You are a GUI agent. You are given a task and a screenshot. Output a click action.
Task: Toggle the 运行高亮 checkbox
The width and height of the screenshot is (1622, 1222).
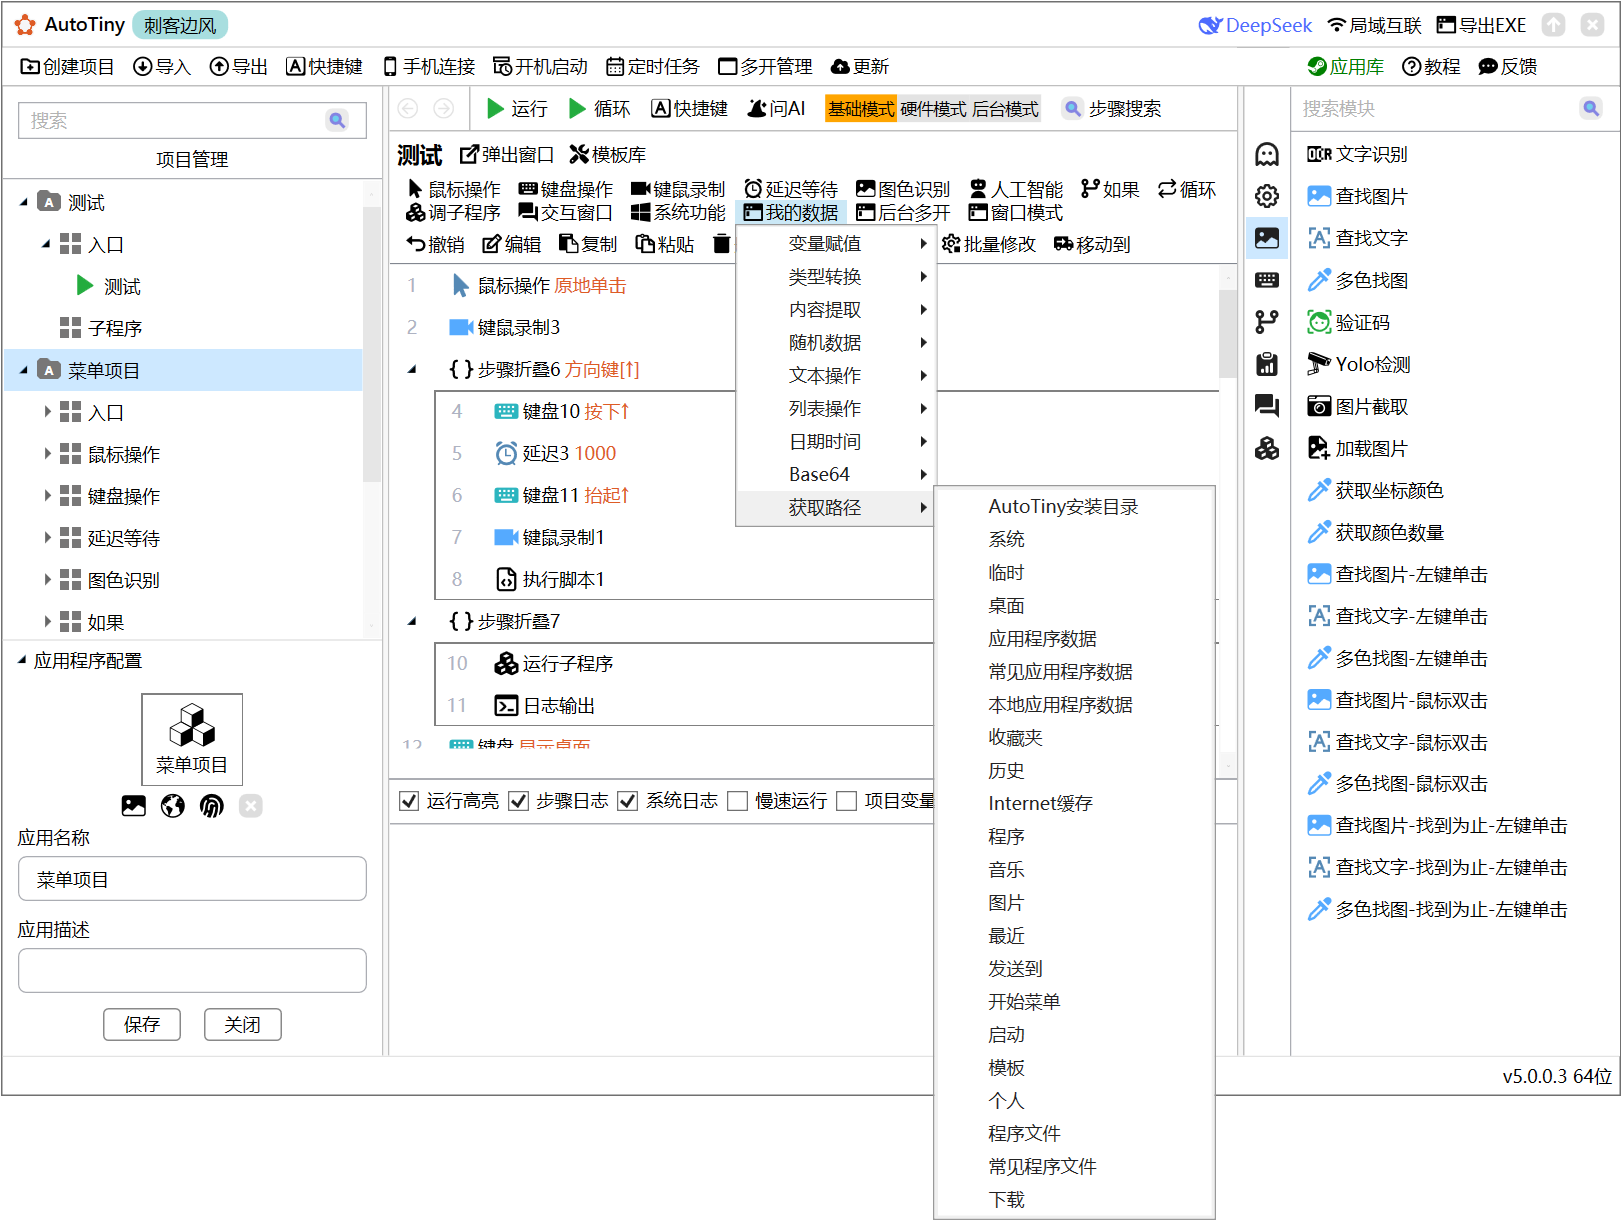coord(409,801)
